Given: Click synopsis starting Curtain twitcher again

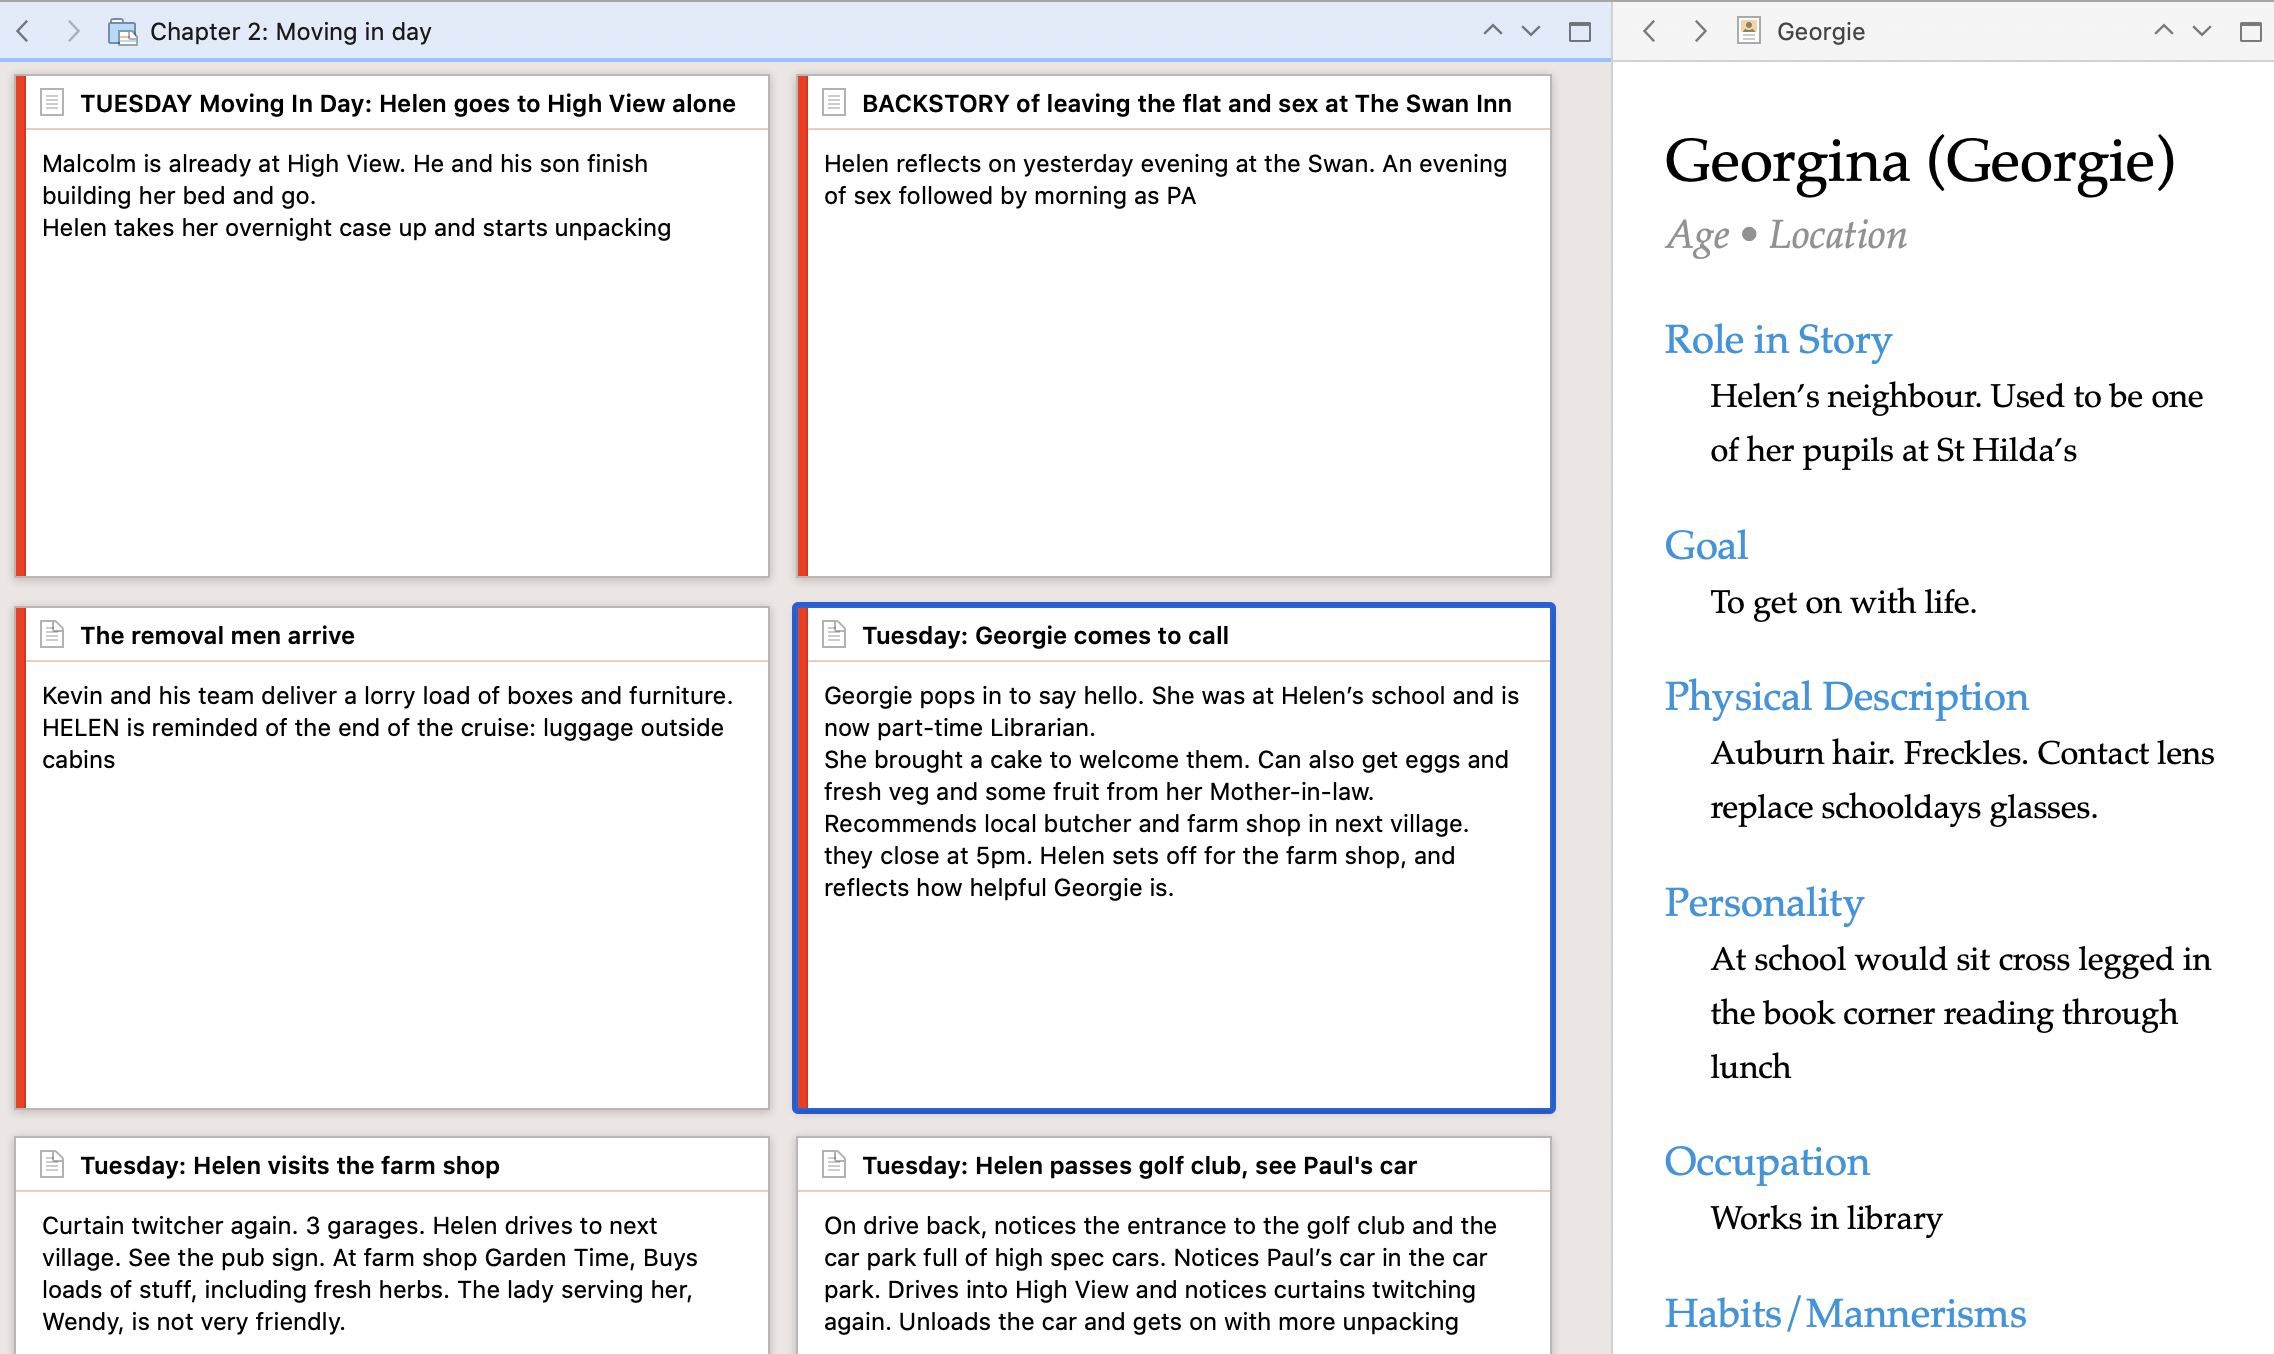Looking at the screenshot, I should click(370, 1274).
